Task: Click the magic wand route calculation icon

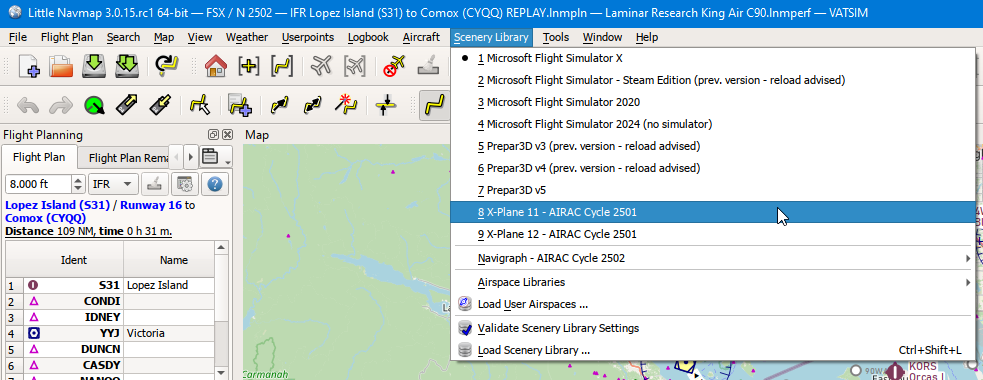Action: point(345,104)
